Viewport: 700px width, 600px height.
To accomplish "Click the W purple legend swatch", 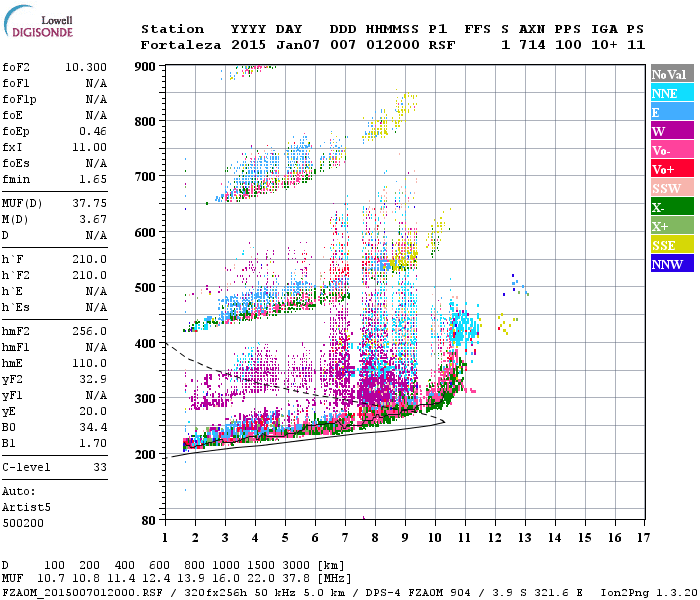I will pos(672,131).
